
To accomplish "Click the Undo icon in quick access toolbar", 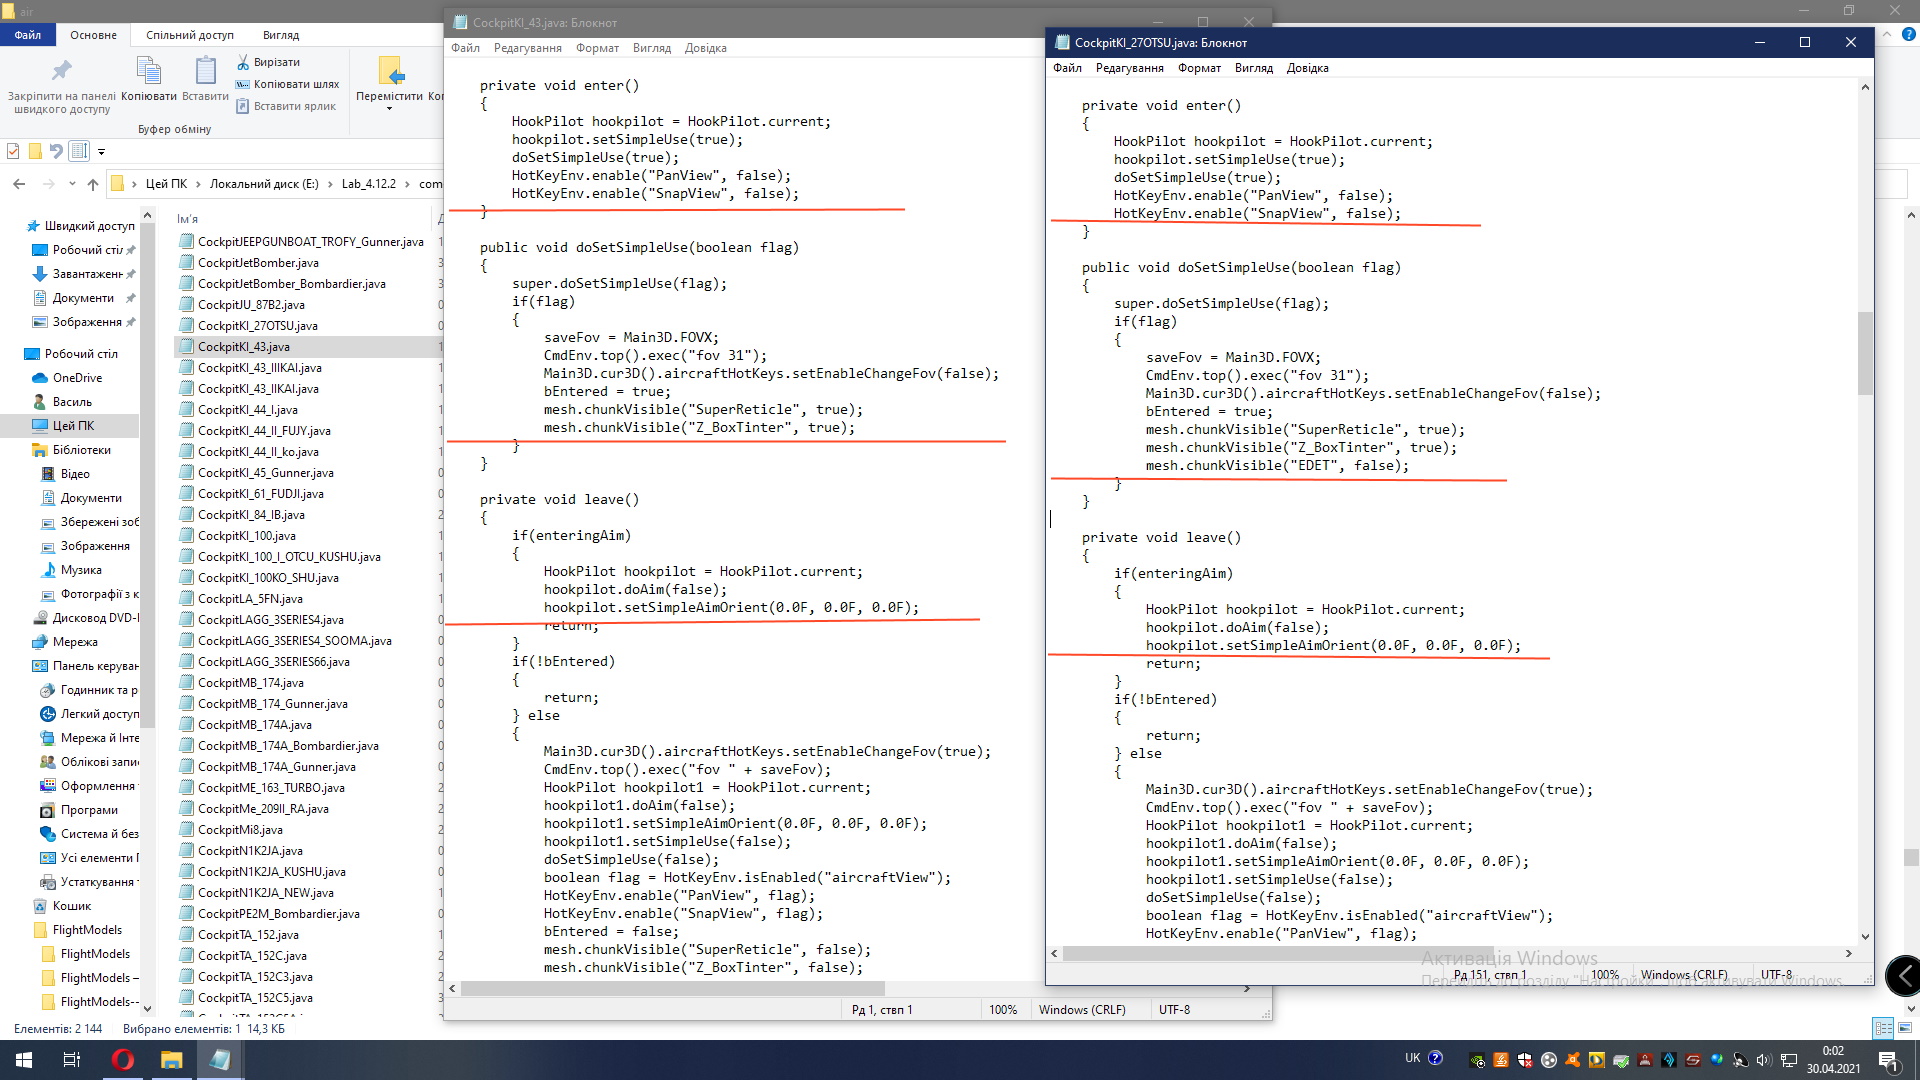I will pos(56,151).
